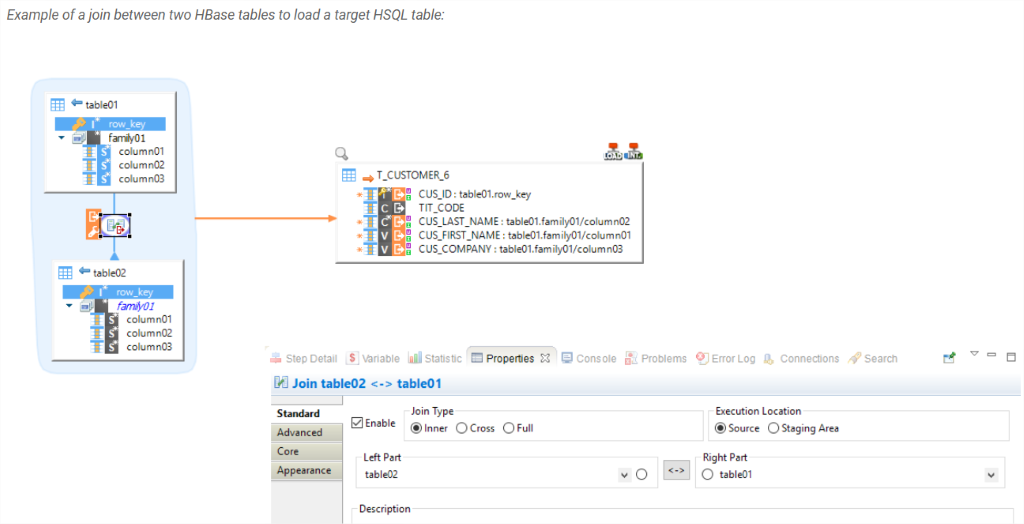Click the table01 datastore grid icon

tap(57, 105)
